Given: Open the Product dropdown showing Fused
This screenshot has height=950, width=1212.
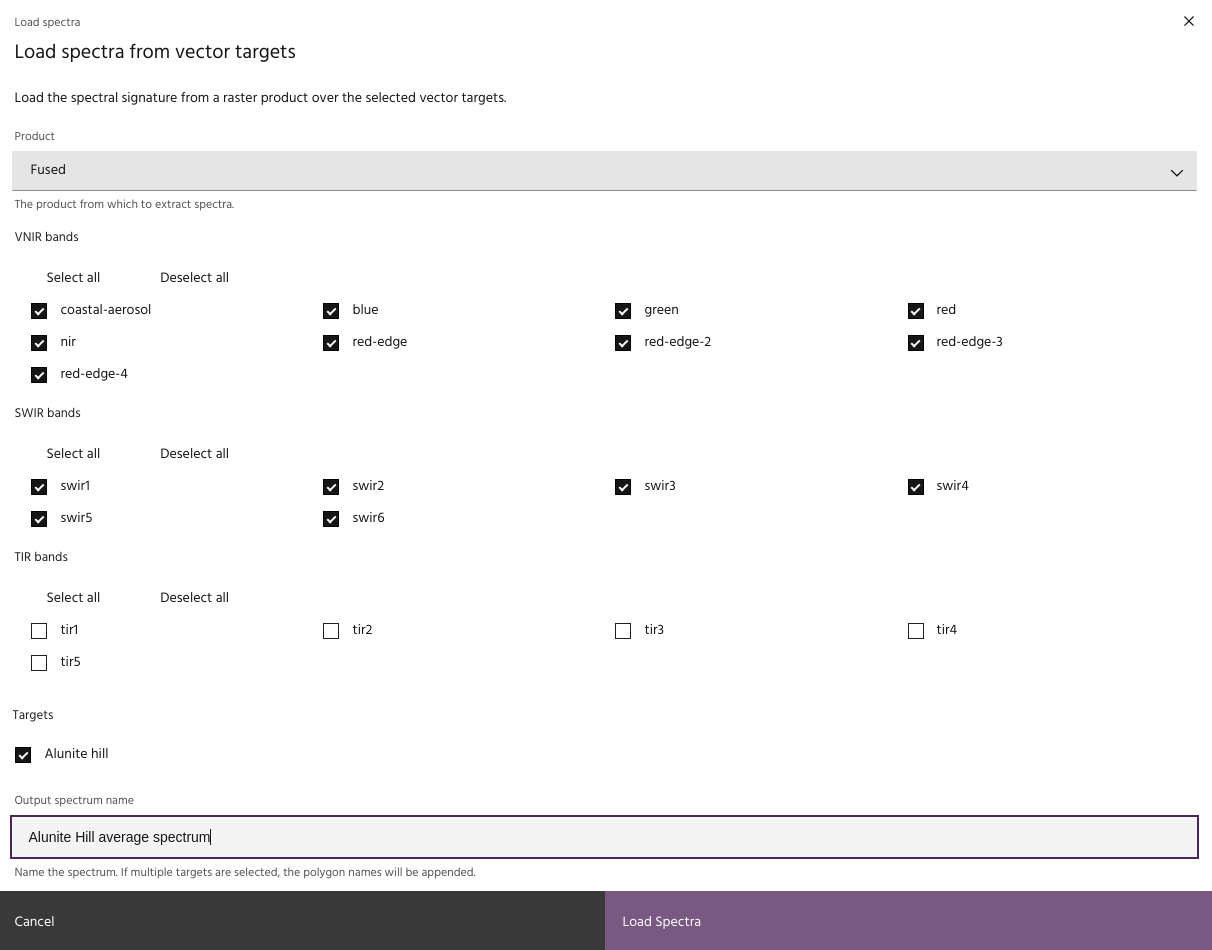Looking at the screenshot, I should (604, 171).
